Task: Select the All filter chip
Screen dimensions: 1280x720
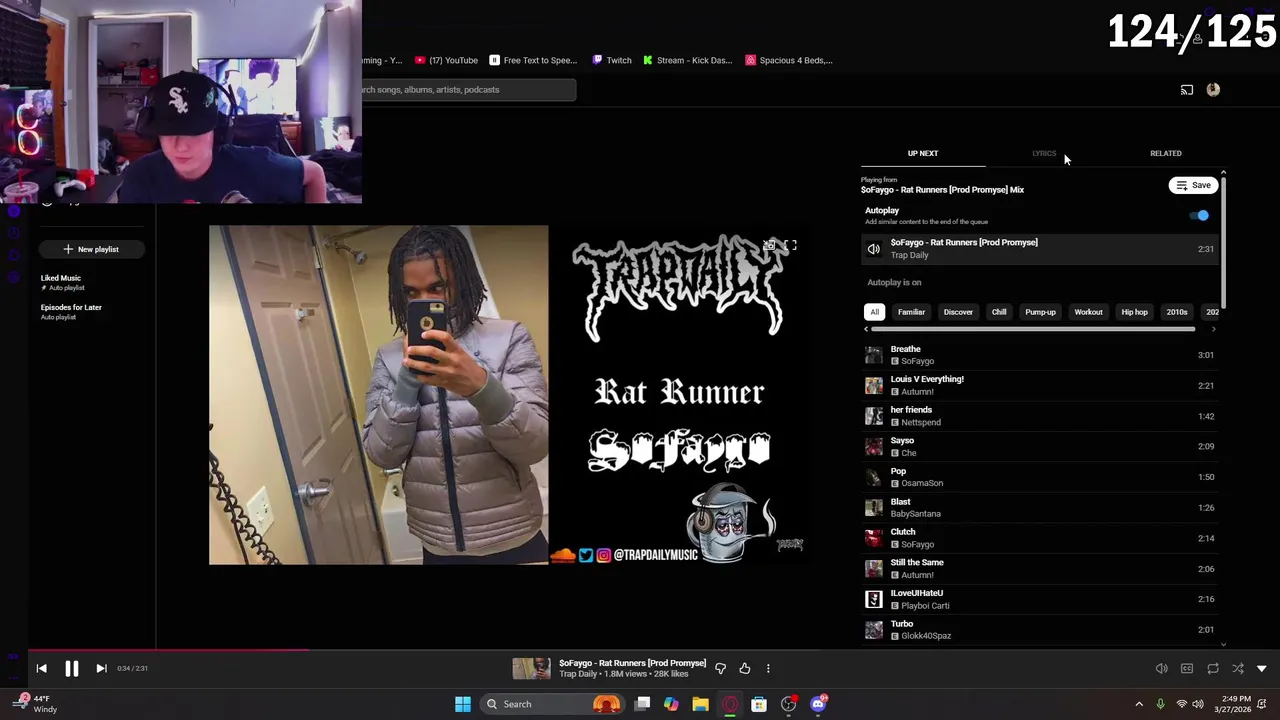Action: (874, 312)
